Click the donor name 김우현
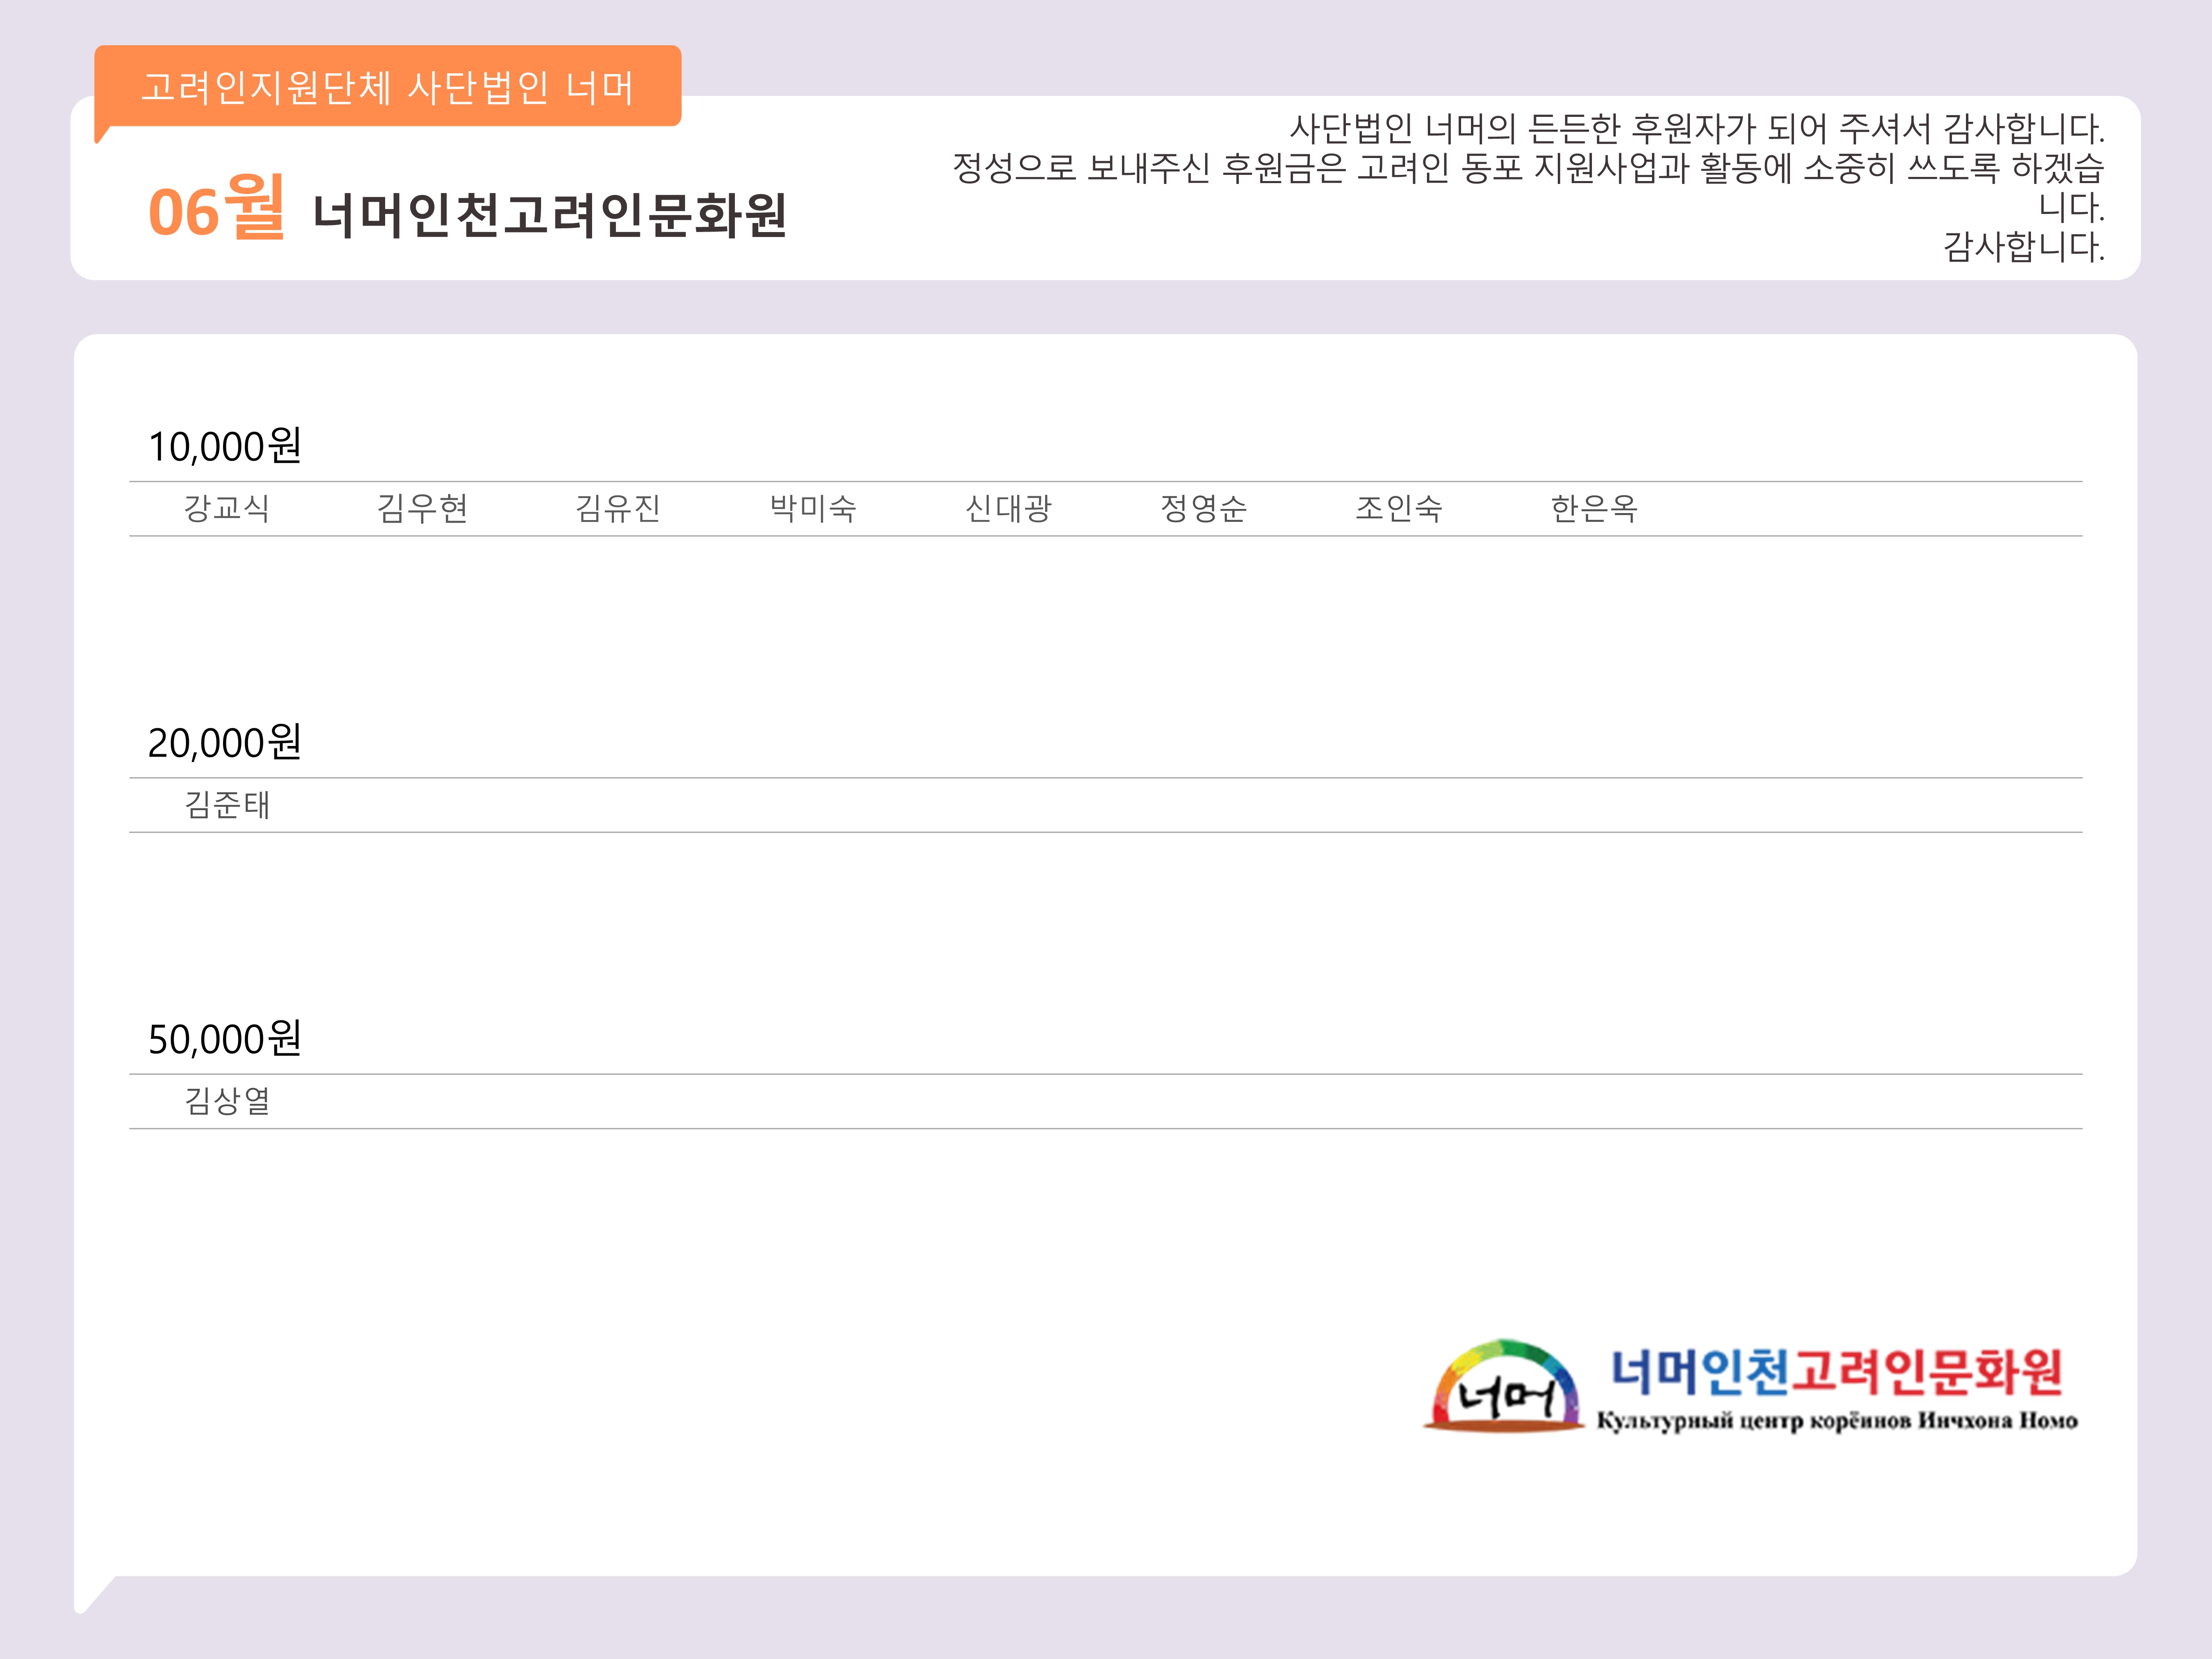The height and width of the screenshot is (1659, 2212). coord(423,509)
